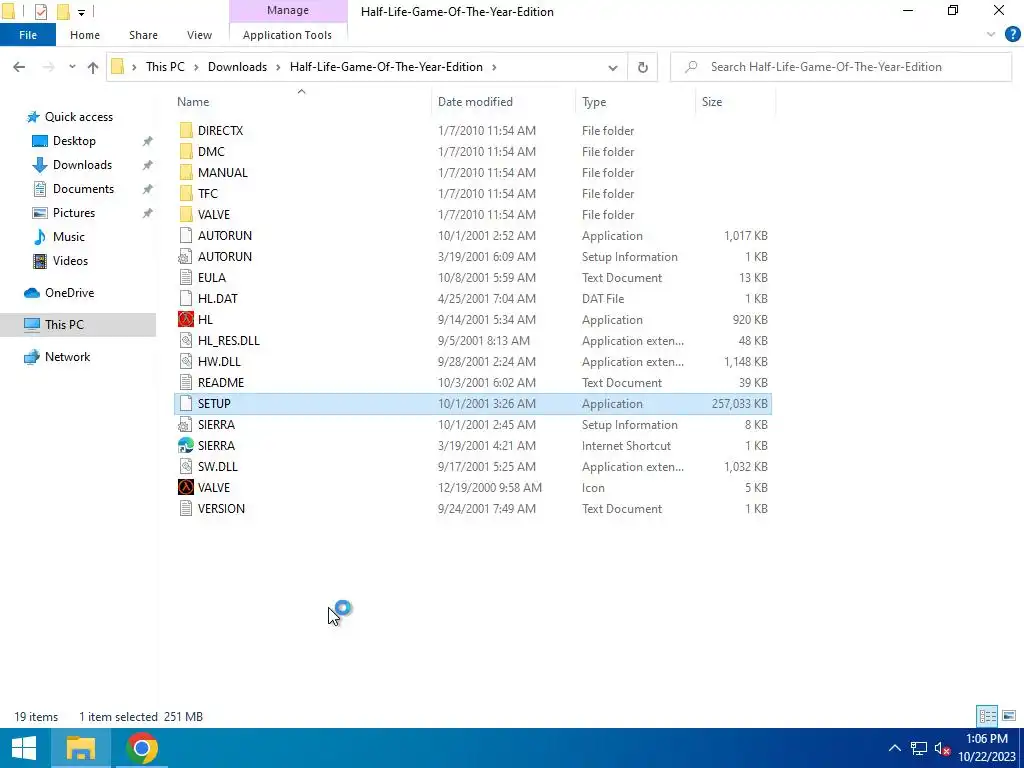Viewport: 1024px width, 768px height.
Task: Select Network in the navigation pane
Action: 67,357
